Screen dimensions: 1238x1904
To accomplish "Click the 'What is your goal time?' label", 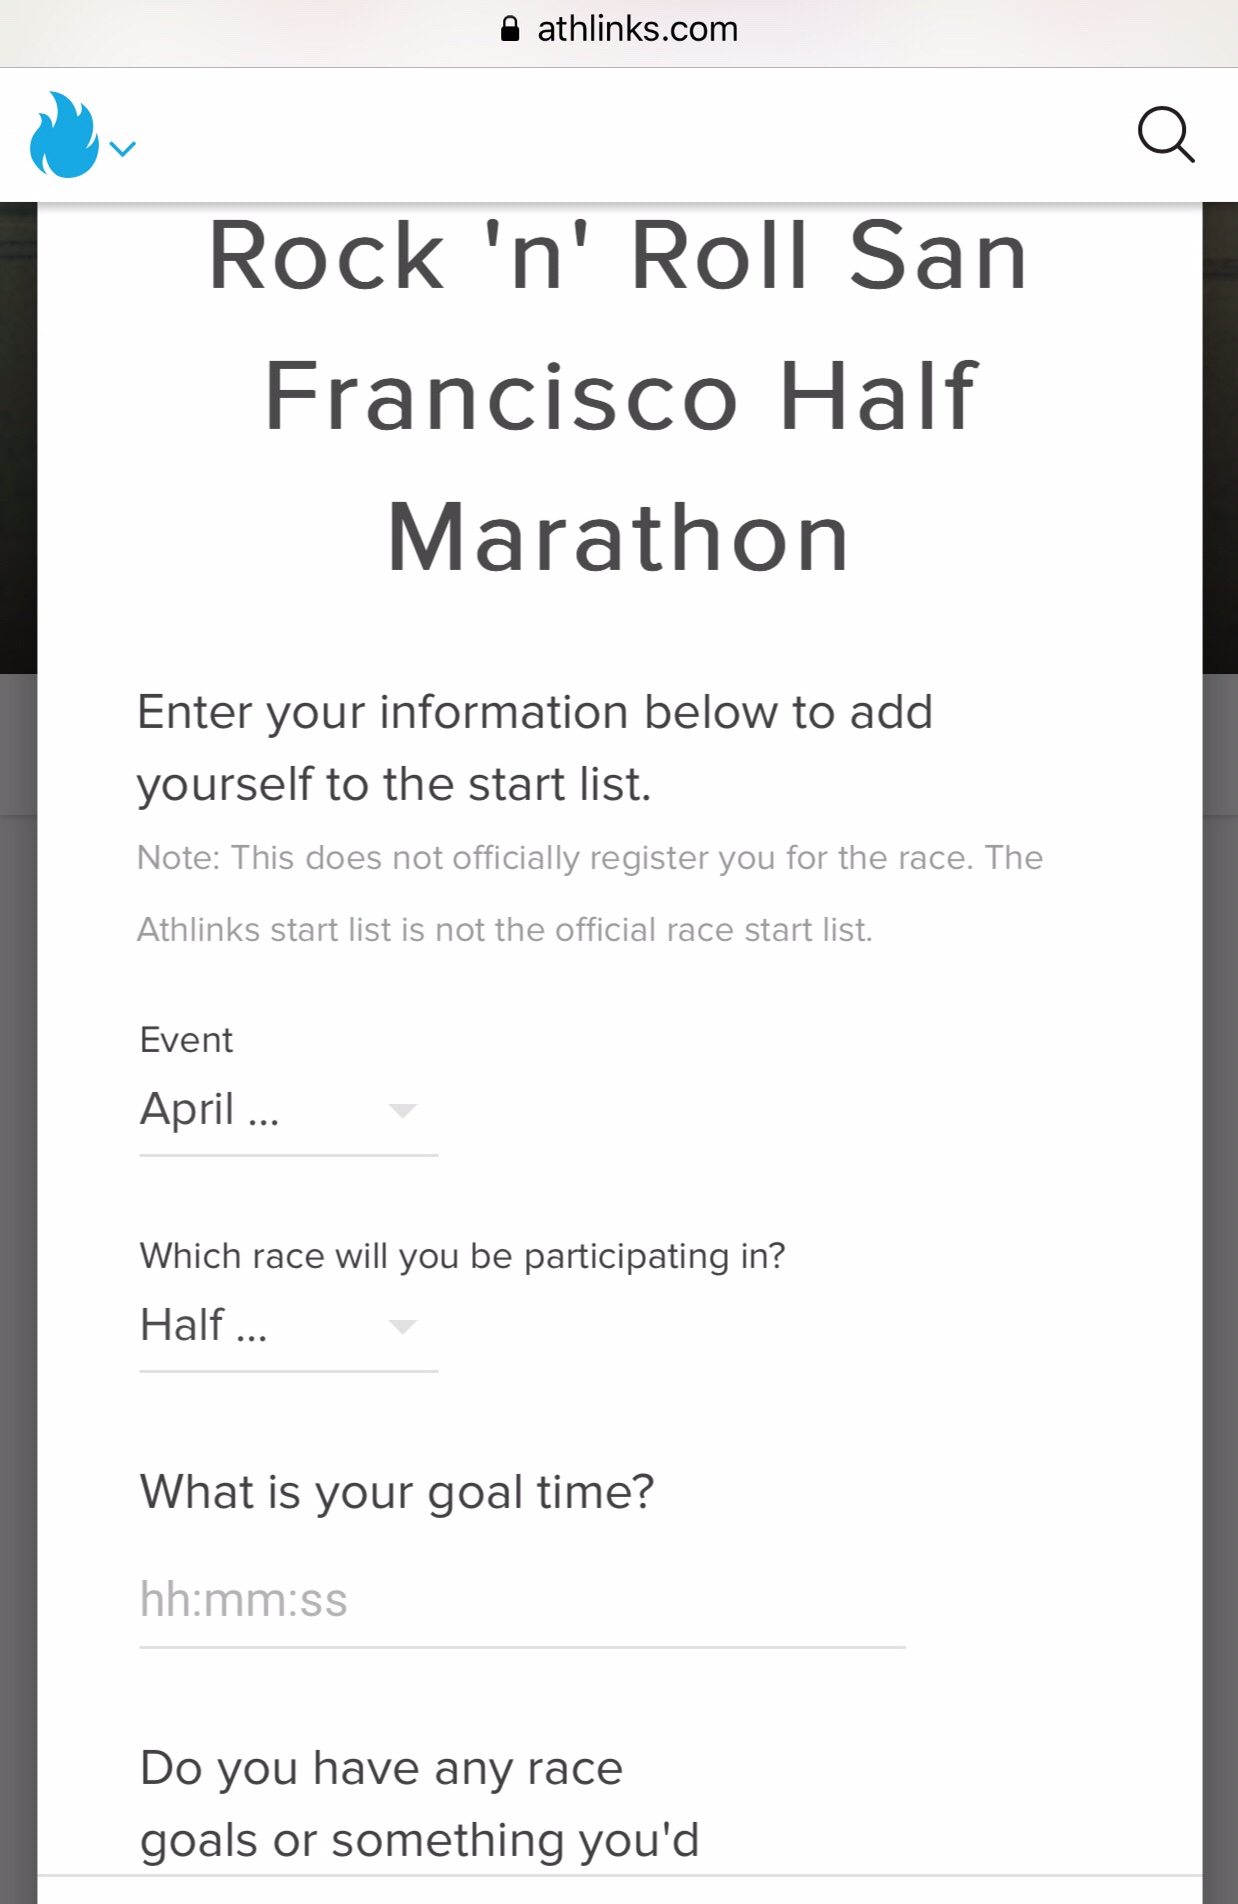I will 397,1492.
